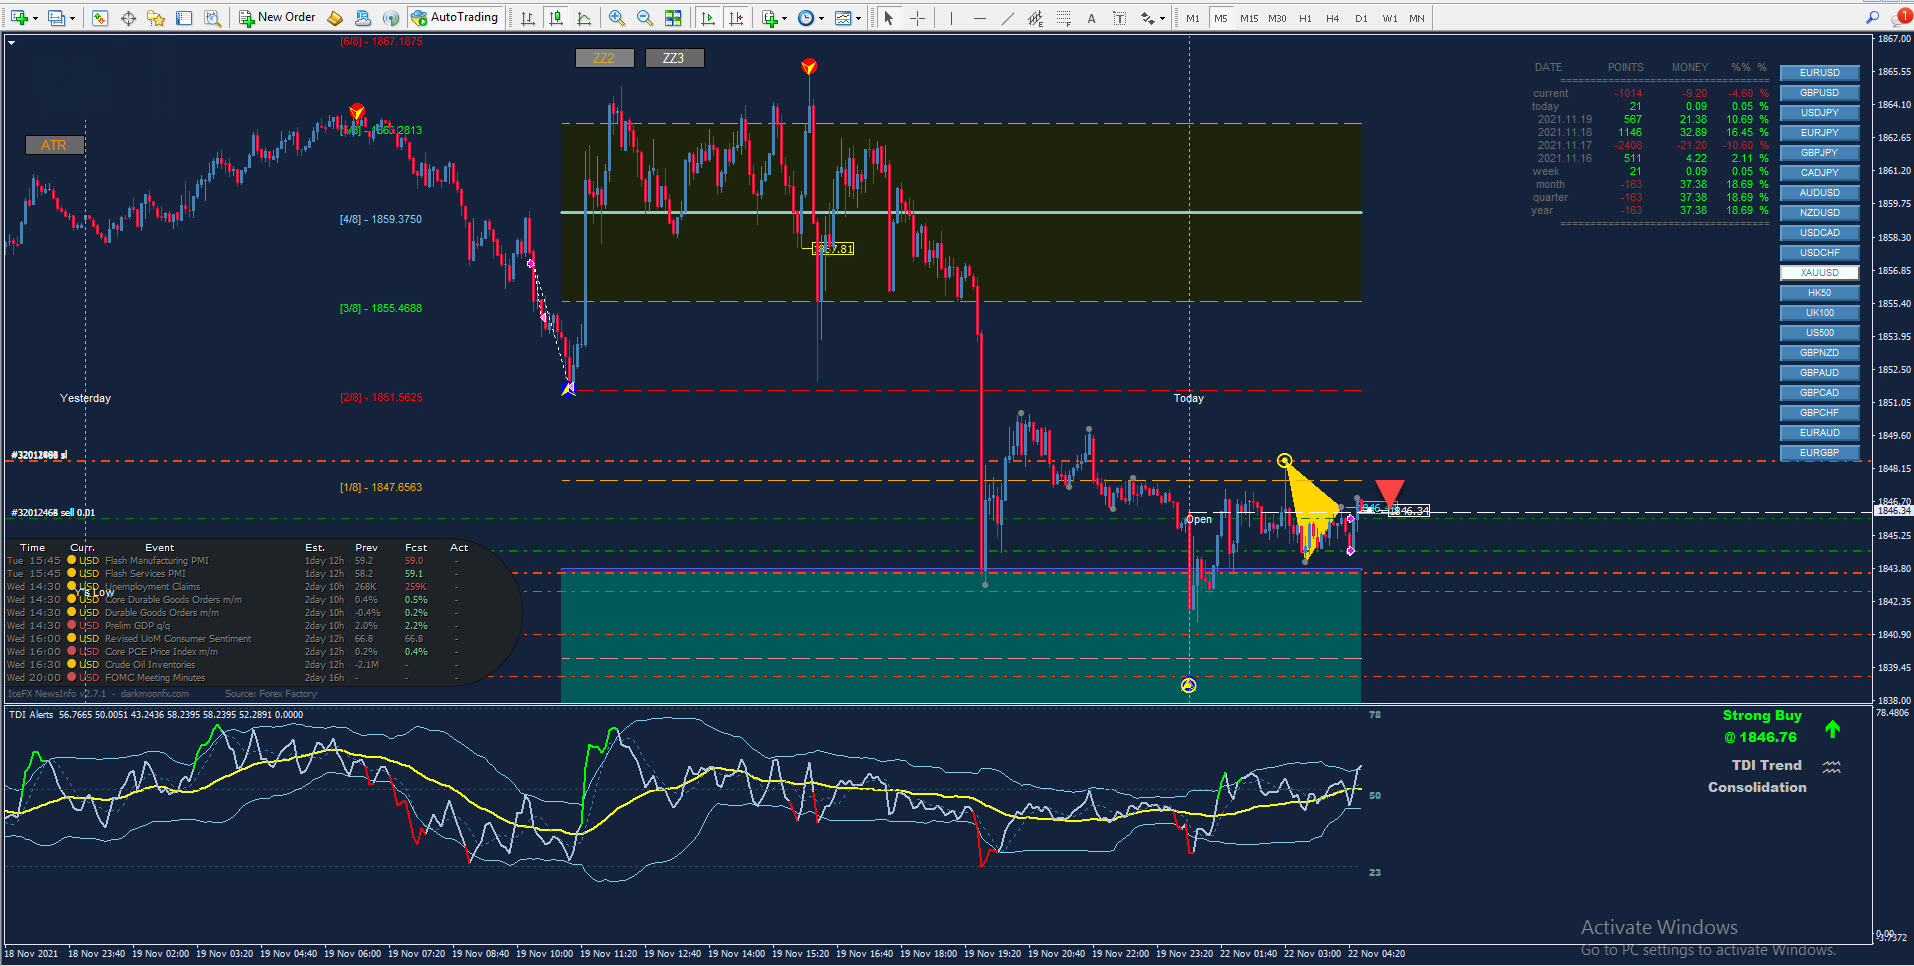The width and height of the screenshot is (1914, 966).
Task: Click the New Order toolbar button
Action: (277, 18)
